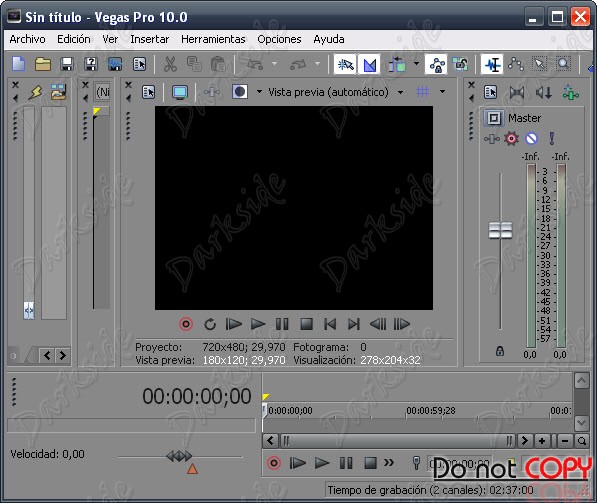
Task: Toggle Lock Envelopes to Events button
Action: coord(437,64)
